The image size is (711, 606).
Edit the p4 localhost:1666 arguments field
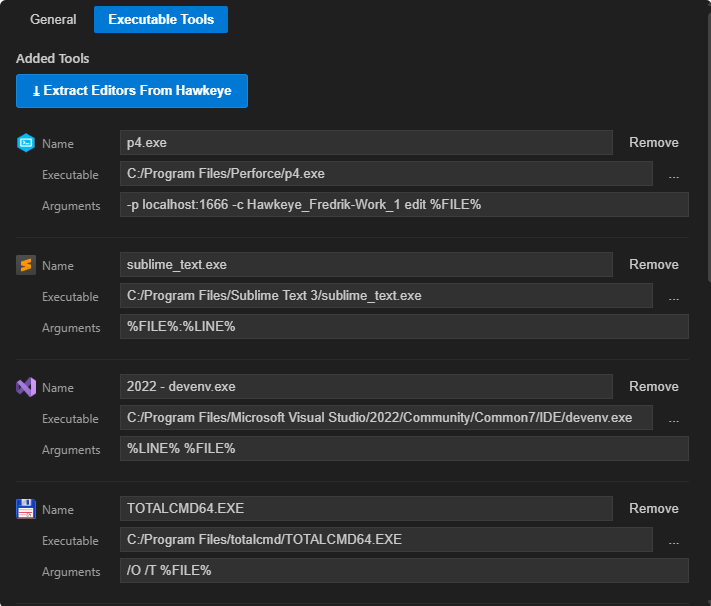point(404,205)
